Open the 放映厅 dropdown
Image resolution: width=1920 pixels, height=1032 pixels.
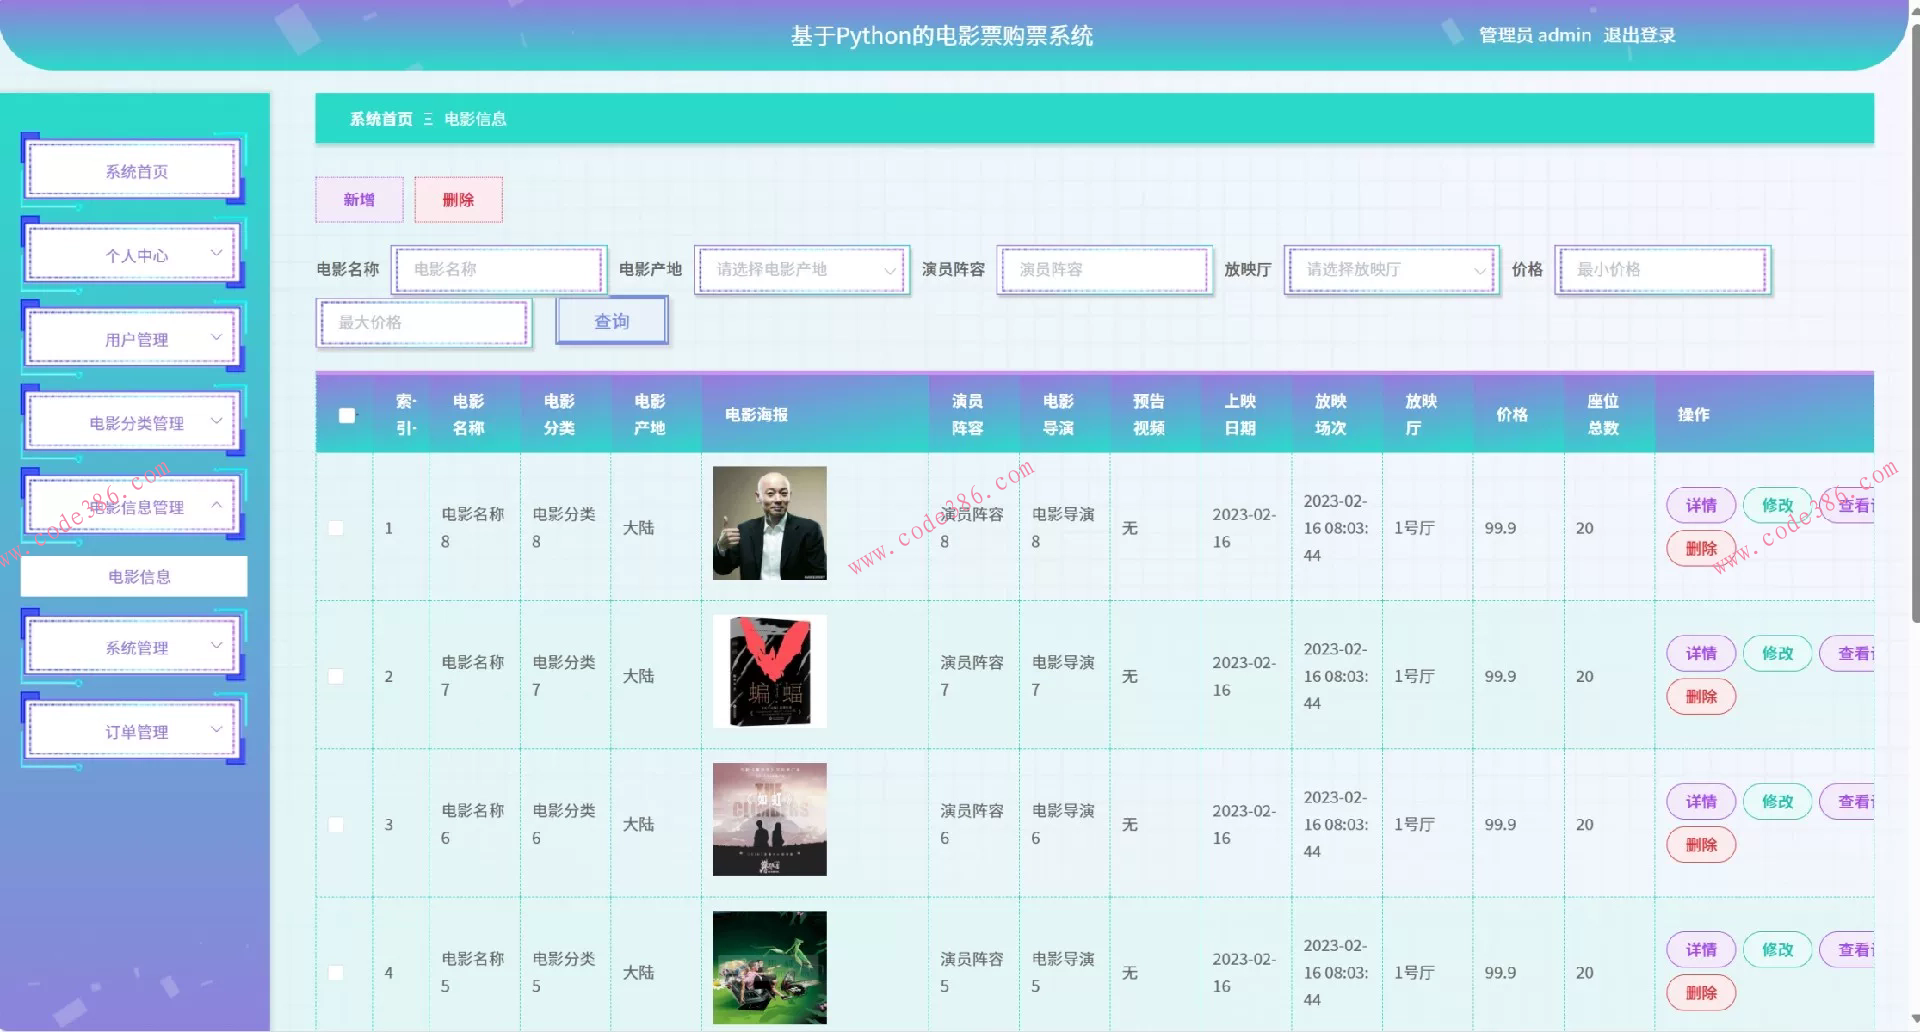pyautogui.click(x=1389, y=269)
